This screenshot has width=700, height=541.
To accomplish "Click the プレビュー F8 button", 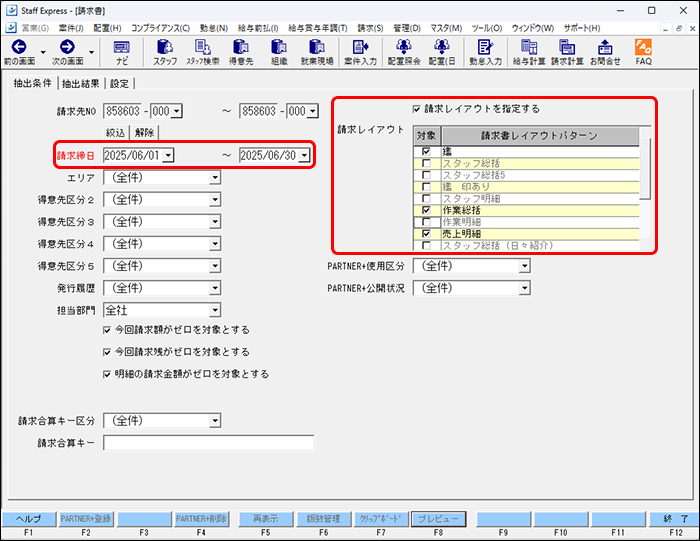I will click(438, 519).
